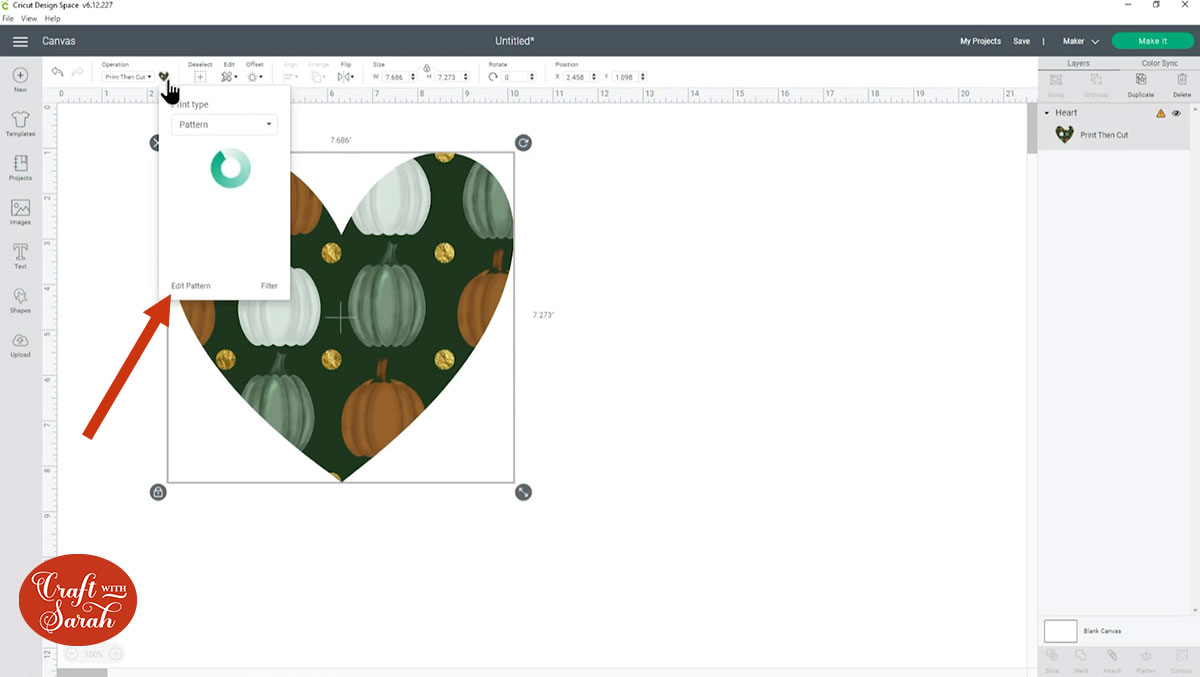
Task: Open the hamburger menu
Action: coord(20,41)
